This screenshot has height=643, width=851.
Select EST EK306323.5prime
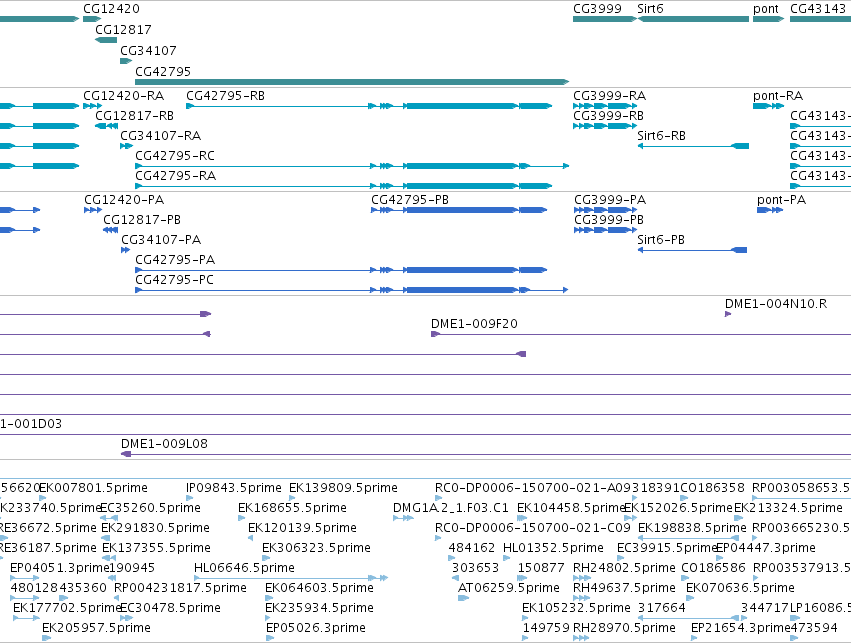click(316, 549)
